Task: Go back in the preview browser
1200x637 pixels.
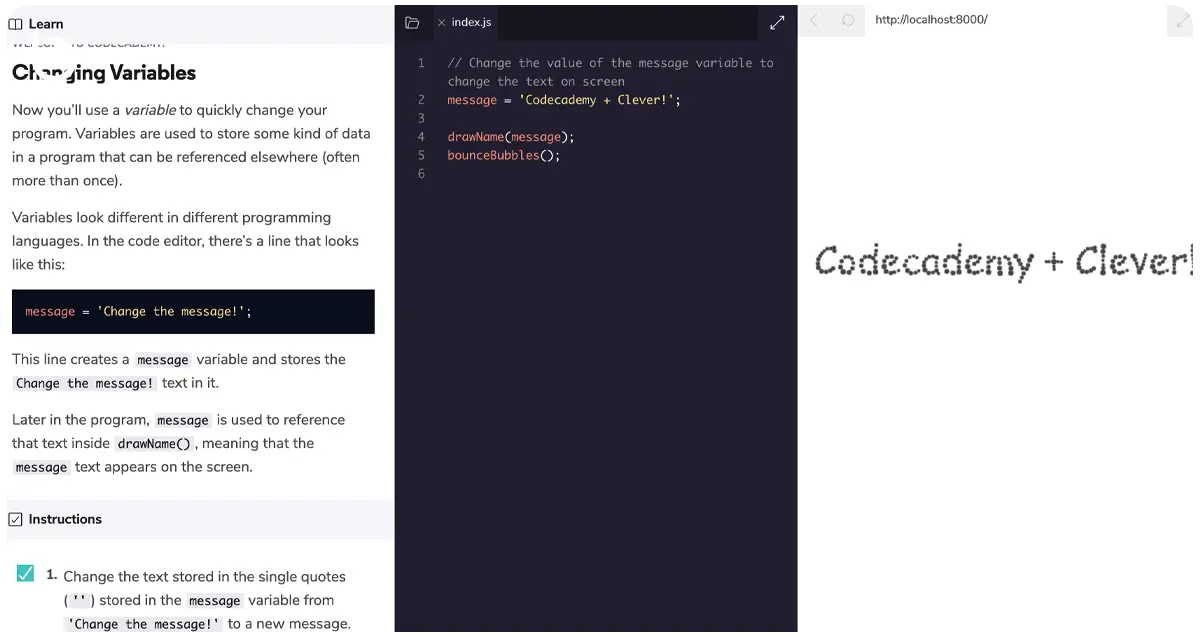Action: pyautogui.click(x=813, y=20)
